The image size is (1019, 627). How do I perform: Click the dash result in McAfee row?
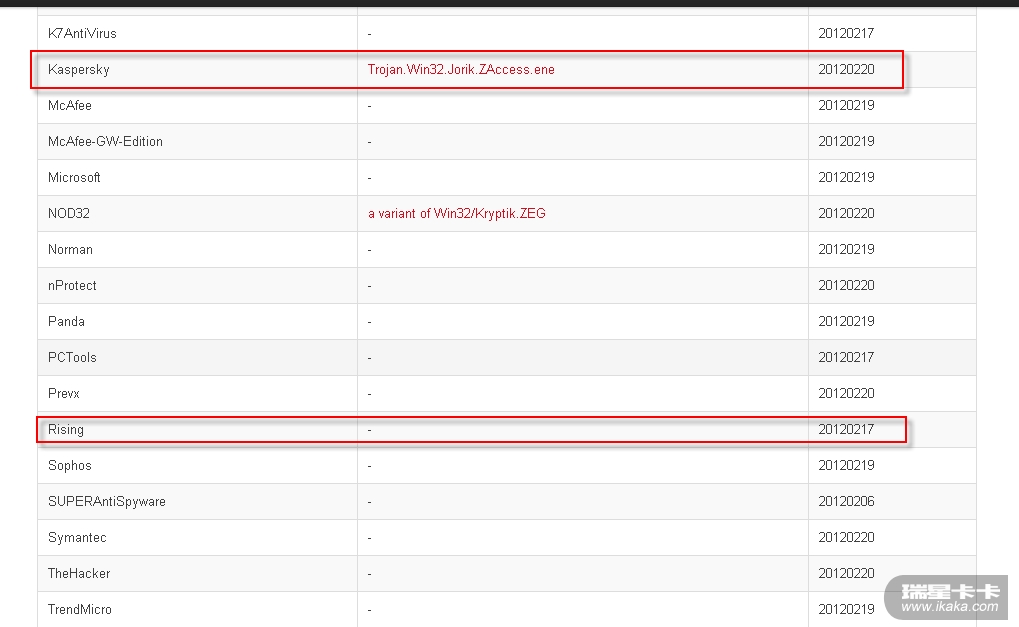370,106
